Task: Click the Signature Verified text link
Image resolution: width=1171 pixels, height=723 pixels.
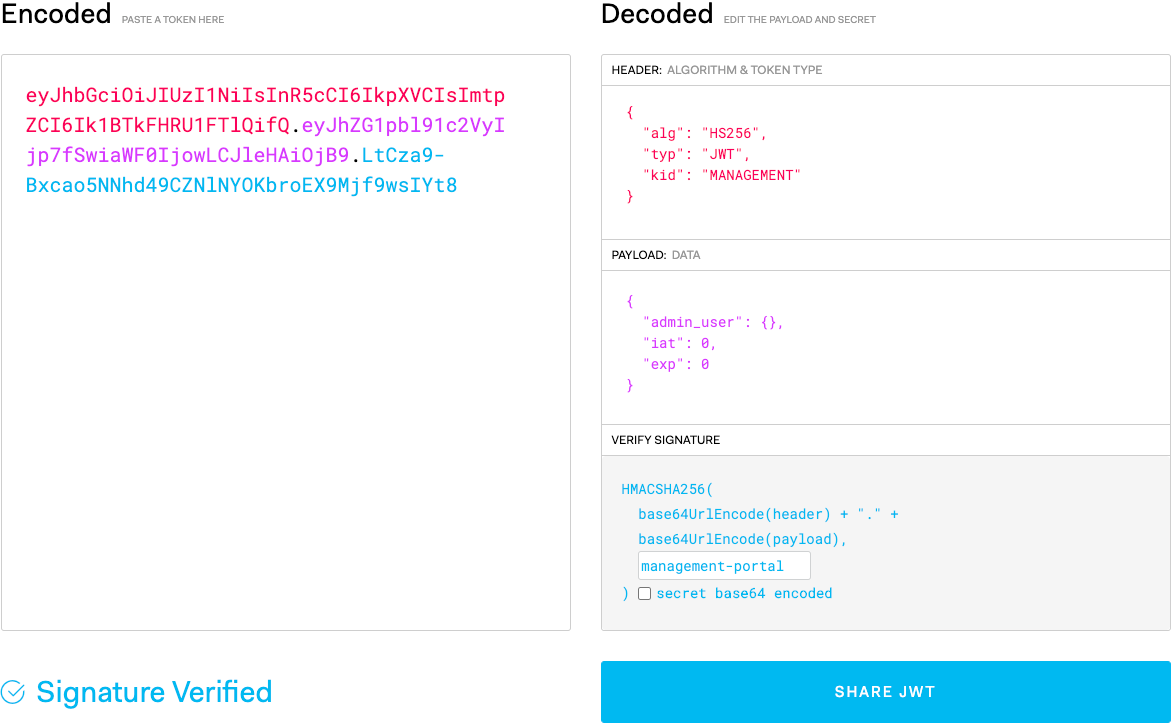Action: (154, 691)
